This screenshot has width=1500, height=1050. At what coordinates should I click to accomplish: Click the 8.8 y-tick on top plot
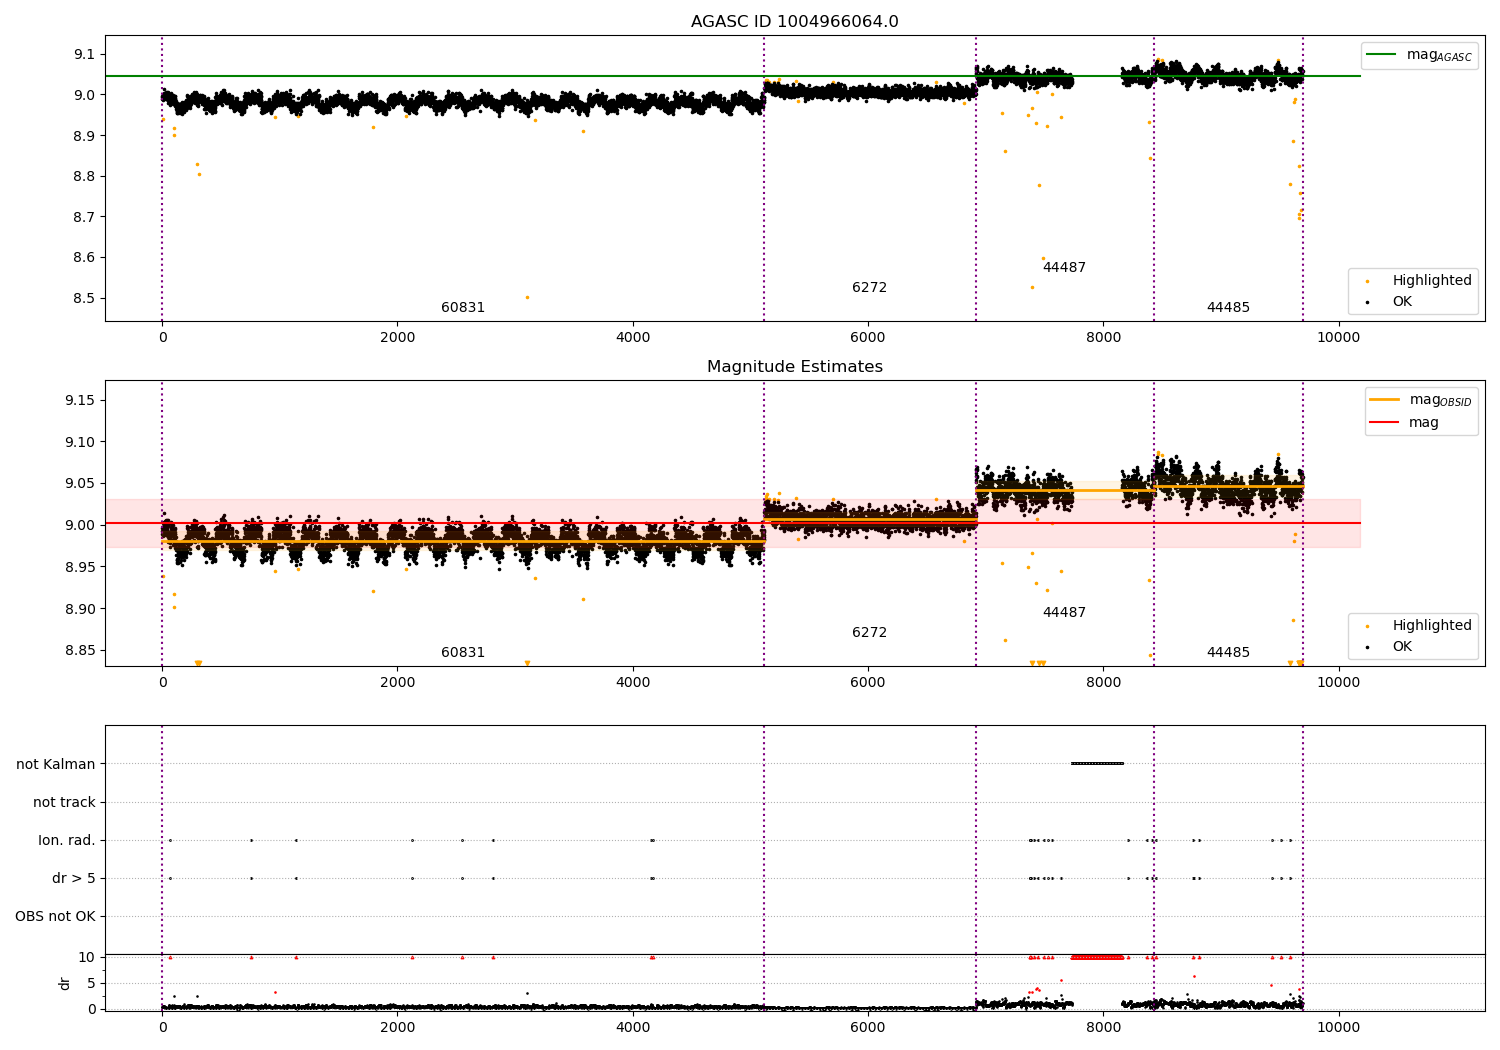point(83,176)
